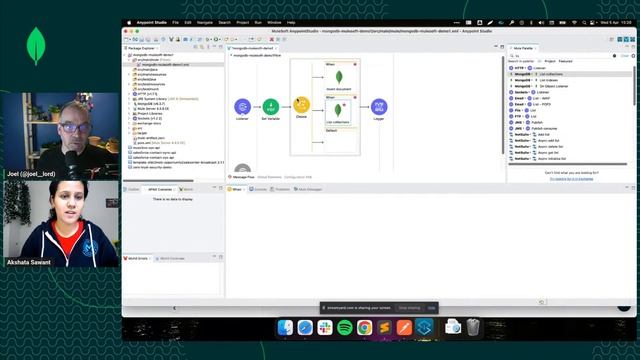Click the Stop sharing button
Screen dimensions: 640x360
point(409,308)
